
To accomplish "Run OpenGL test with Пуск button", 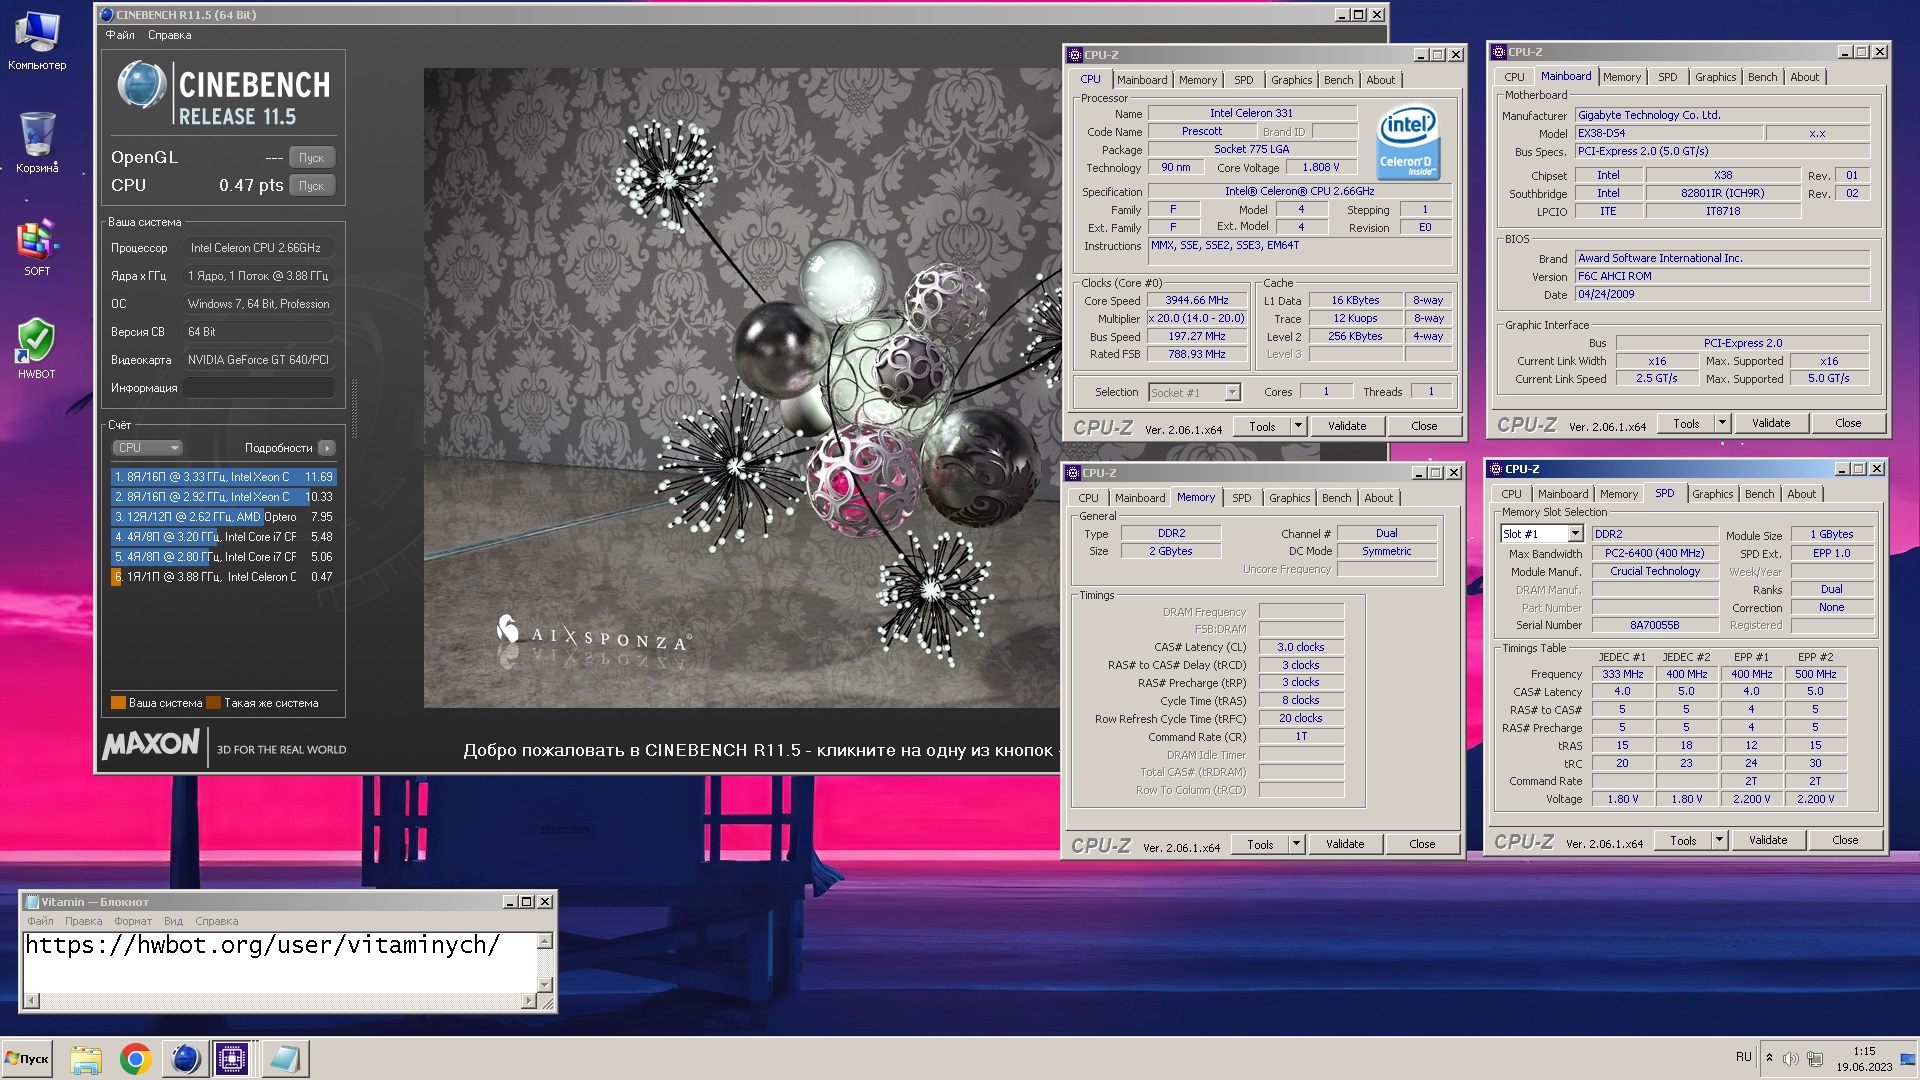I will pyautogui.click(x=312, y=158).
